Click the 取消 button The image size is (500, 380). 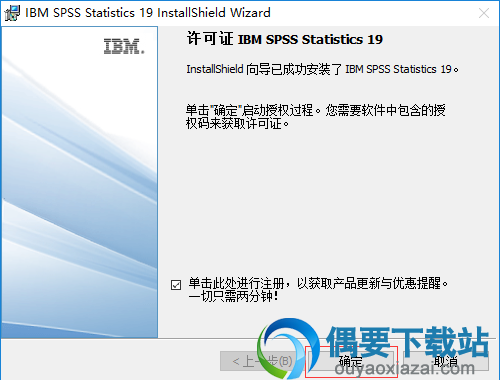coord(446,361)
